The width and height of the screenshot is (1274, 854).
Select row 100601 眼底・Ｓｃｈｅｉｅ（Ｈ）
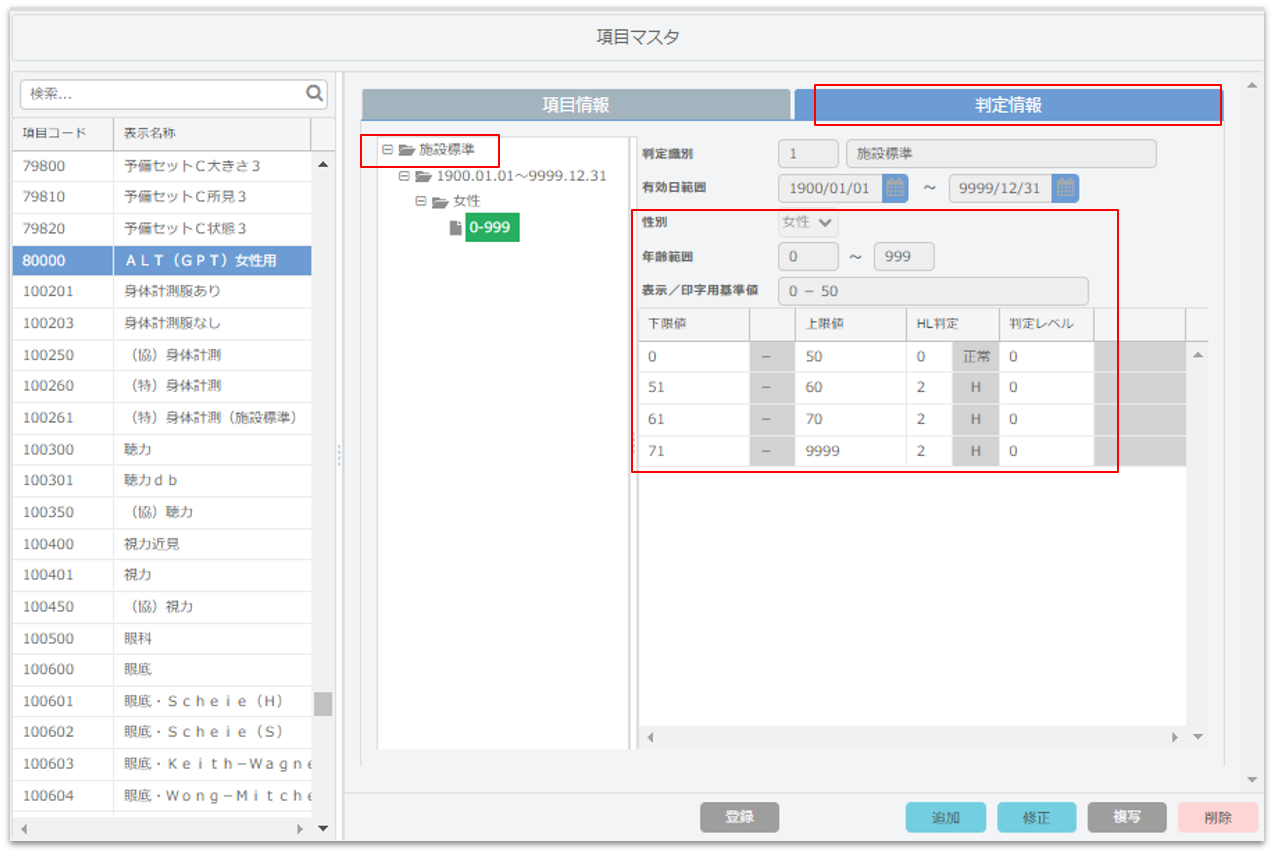(x=162, y=701)
